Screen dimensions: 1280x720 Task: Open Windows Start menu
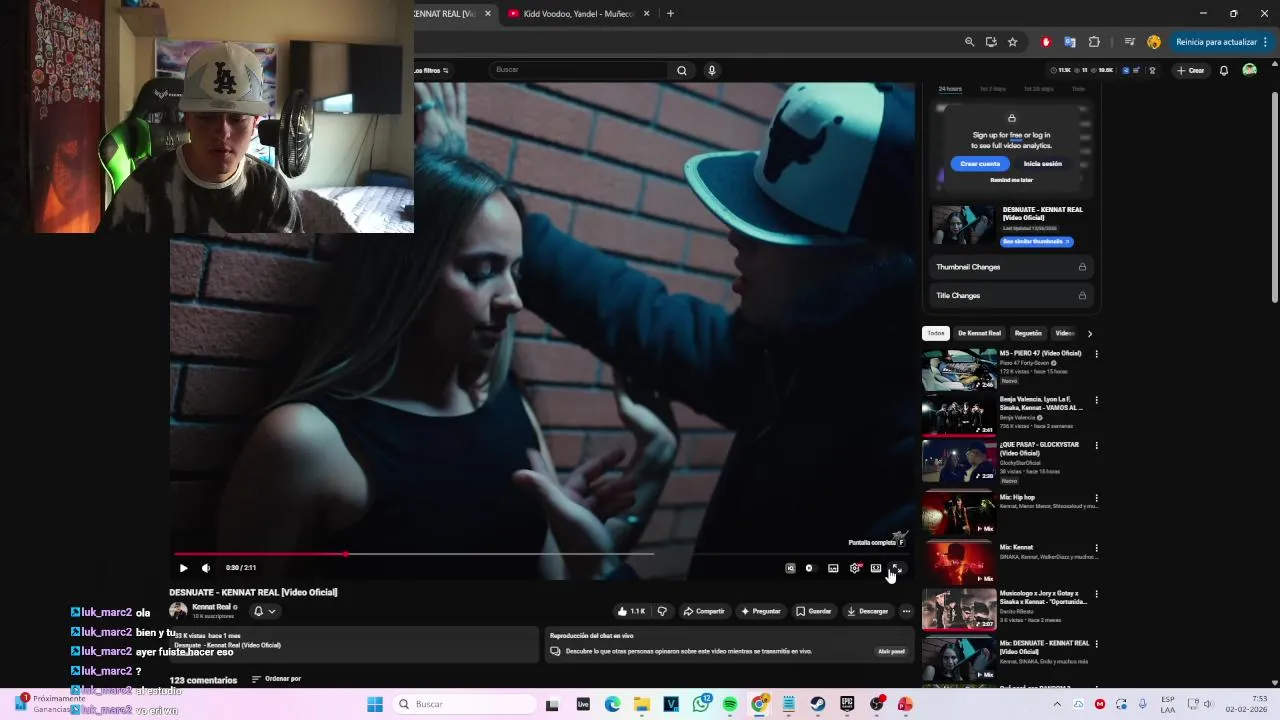pyautogui.click(x=375, y=704)
